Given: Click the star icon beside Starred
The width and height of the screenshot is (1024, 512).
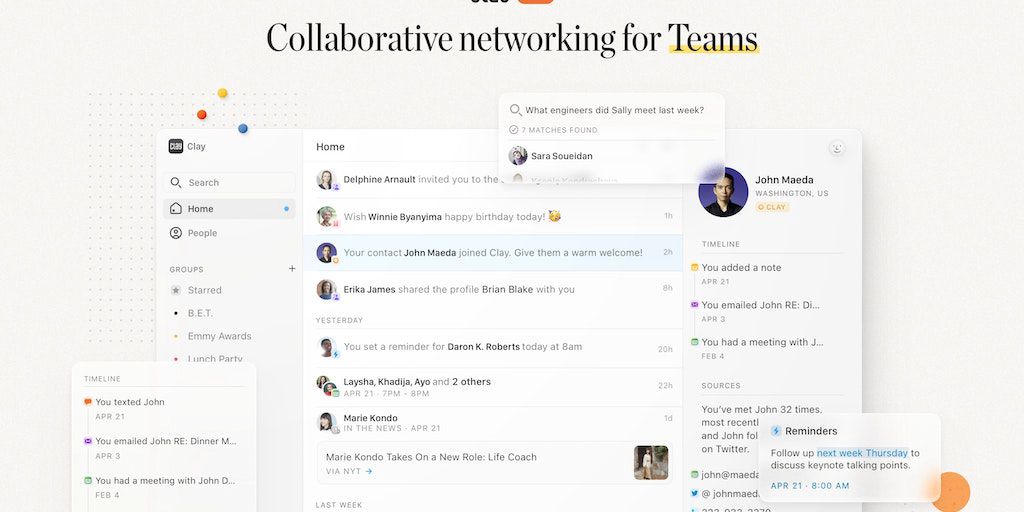Looking at the screenshot, I should point(176,290).
